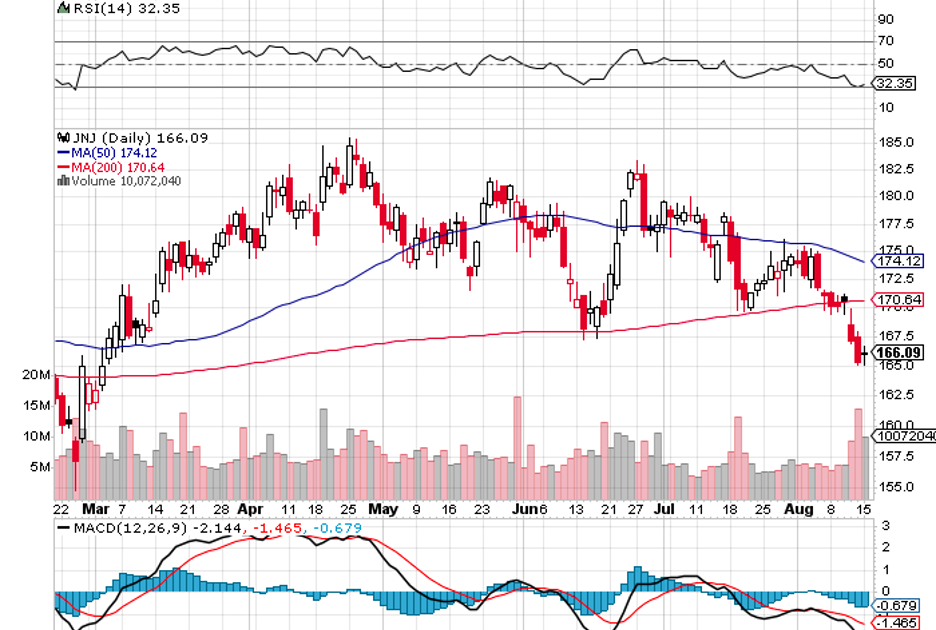Click the 32.35 RSI value axis tag
The height and width of the screenshot is (630, 936).
pos(898,84)
